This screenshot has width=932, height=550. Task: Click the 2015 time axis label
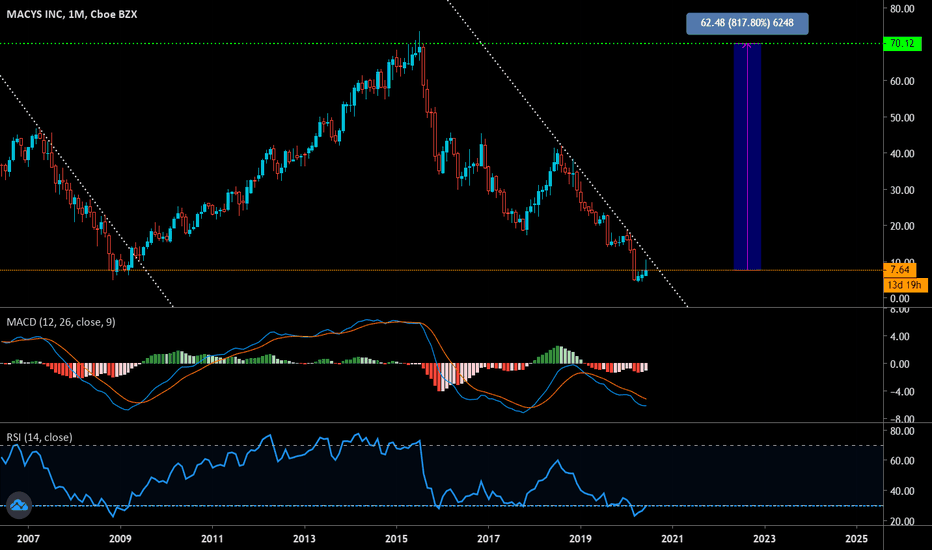pos(396,539)
